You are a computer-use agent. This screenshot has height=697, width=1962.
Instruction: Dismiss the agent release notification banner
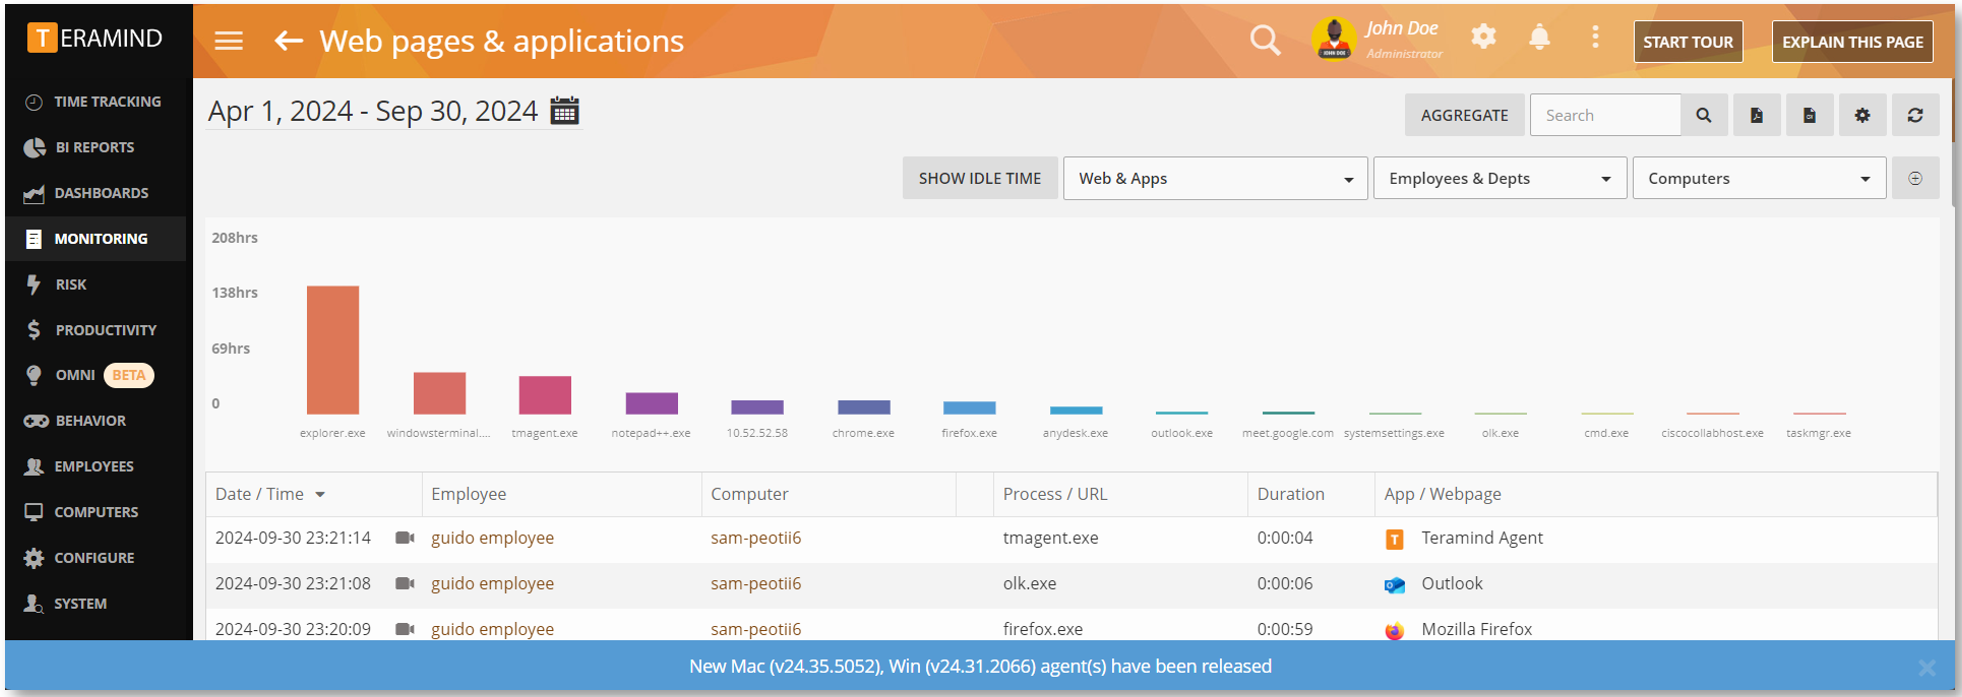(1927, 667)
